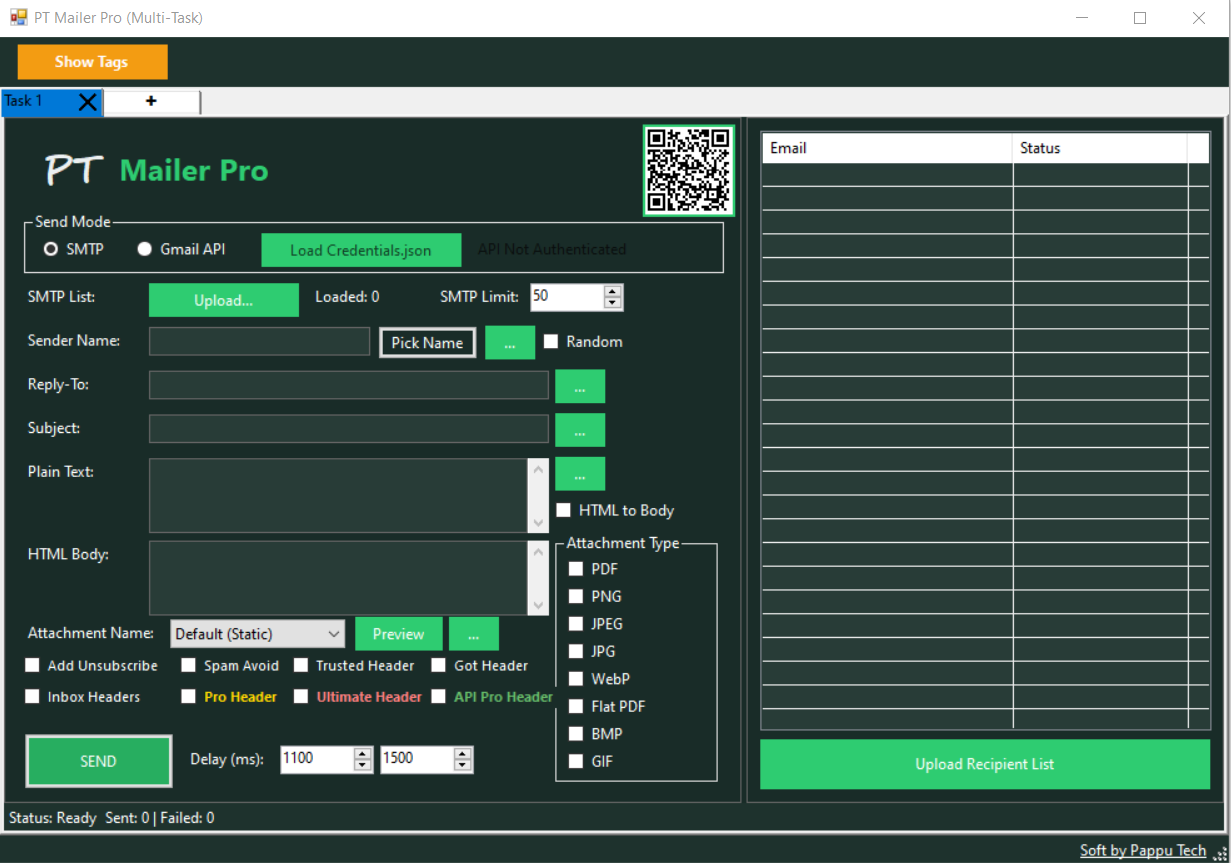
Task: Open Subject options via the ellipsis icon
Action: pos(580,430)
